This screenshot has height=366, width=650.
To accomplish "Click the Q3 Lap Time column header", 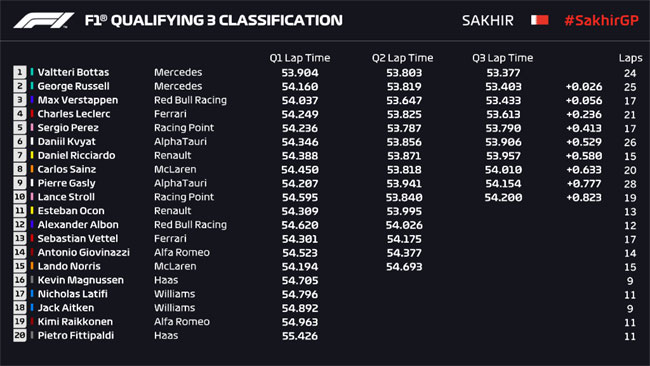I will pyautogui.click(x=502, y=58).
